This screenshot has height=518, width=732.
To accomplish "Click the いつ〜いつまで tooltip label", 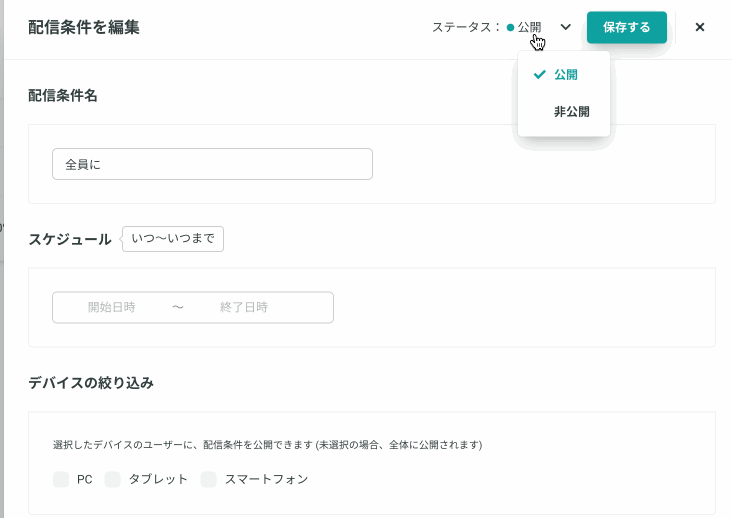I will pos(173,239).
